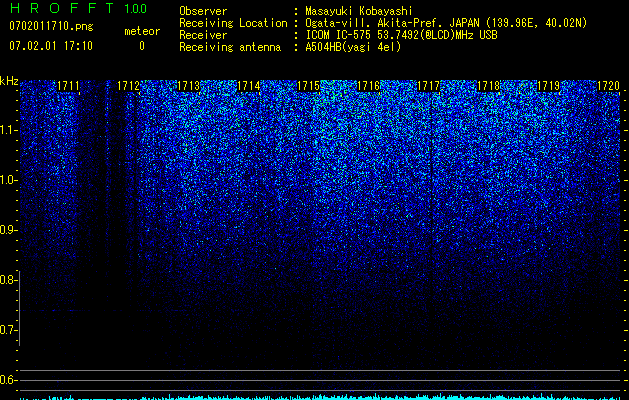Click the Observer field label
This screenshot has width=629, height=400.
tap(203, 11)
